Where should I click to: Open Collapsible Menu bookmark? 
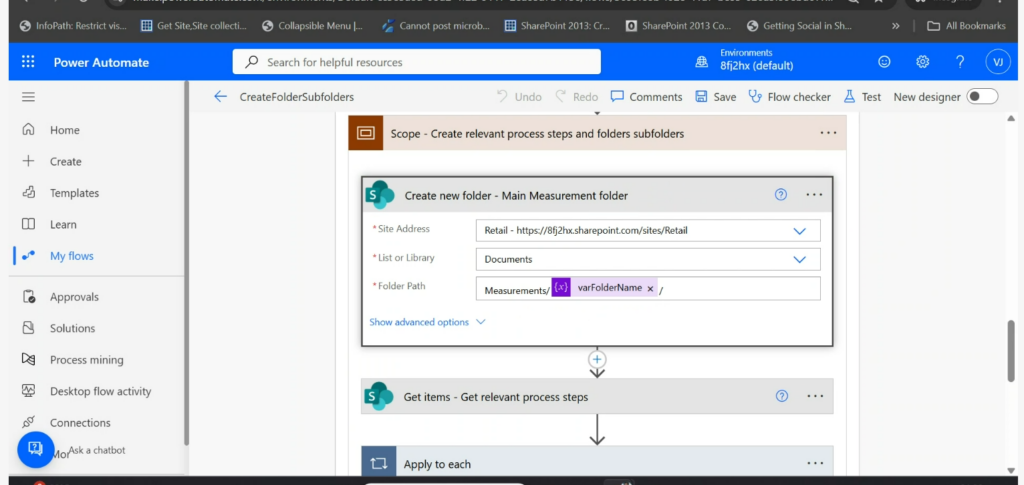point(313,26)
